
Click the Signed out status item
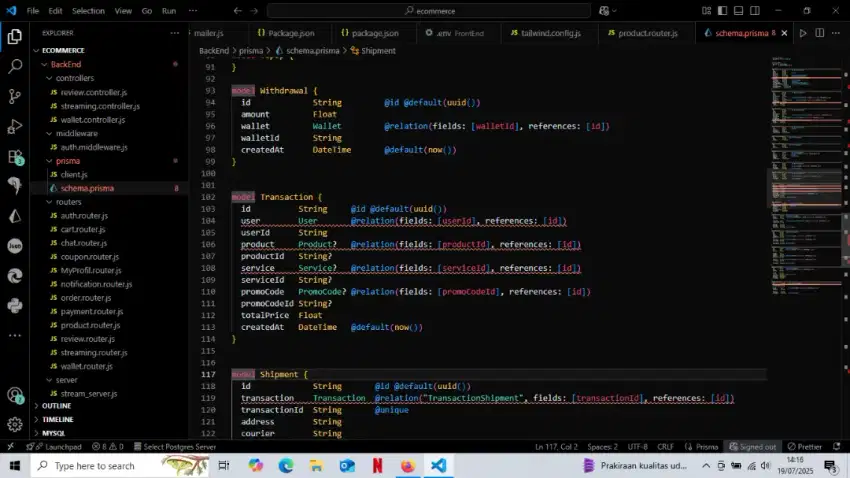pos(752,447)
